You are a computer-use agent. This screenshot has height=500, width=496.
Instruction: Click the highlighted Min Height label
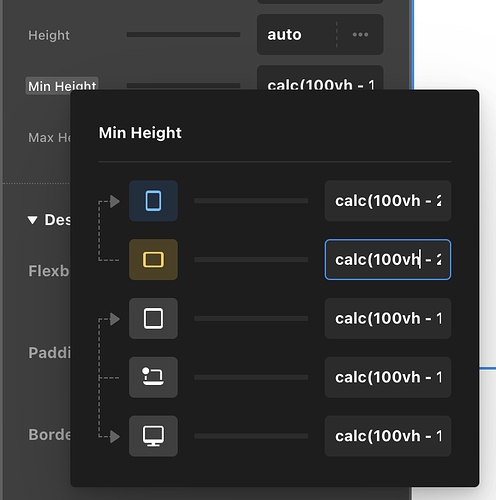point(62,86)
